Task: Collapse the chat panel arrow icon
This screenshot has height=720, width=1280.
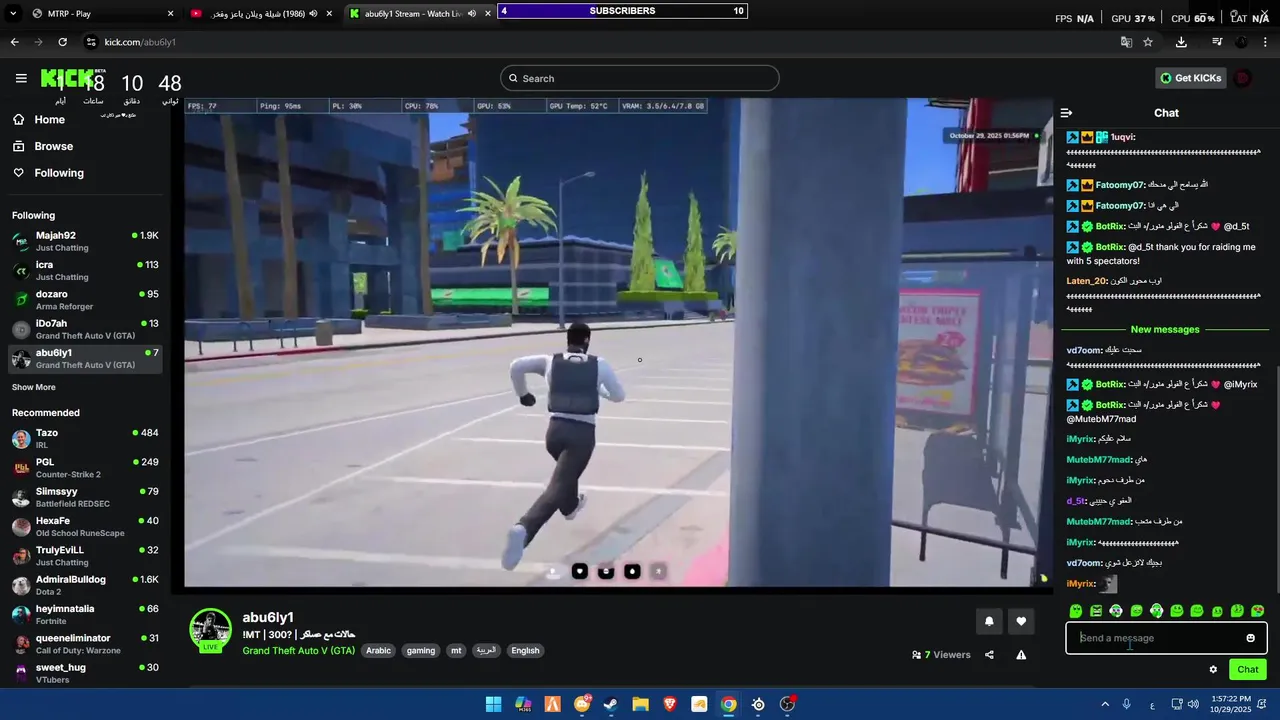Action: click(1066, 113)
